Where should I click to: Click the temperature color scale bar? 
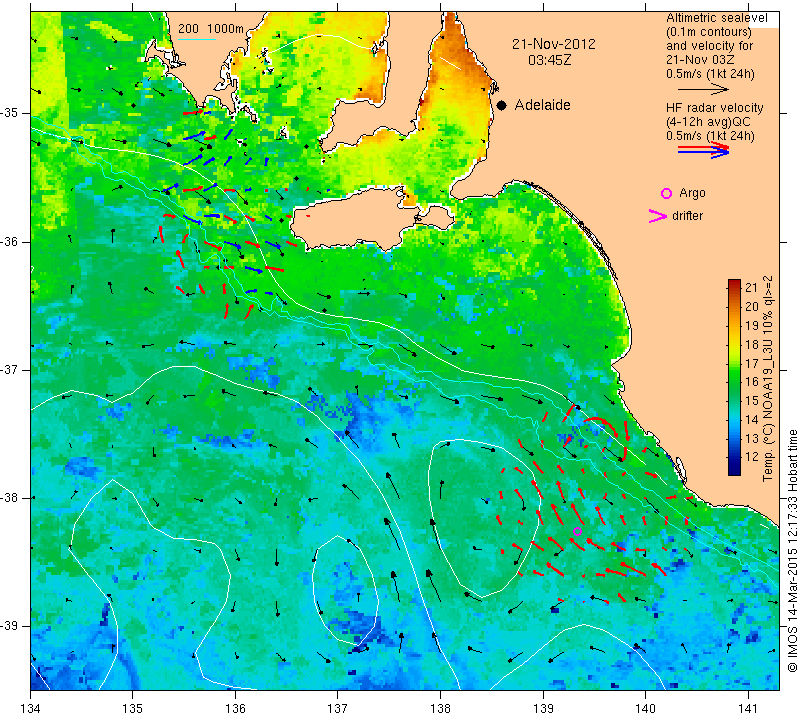click(734, 377)
